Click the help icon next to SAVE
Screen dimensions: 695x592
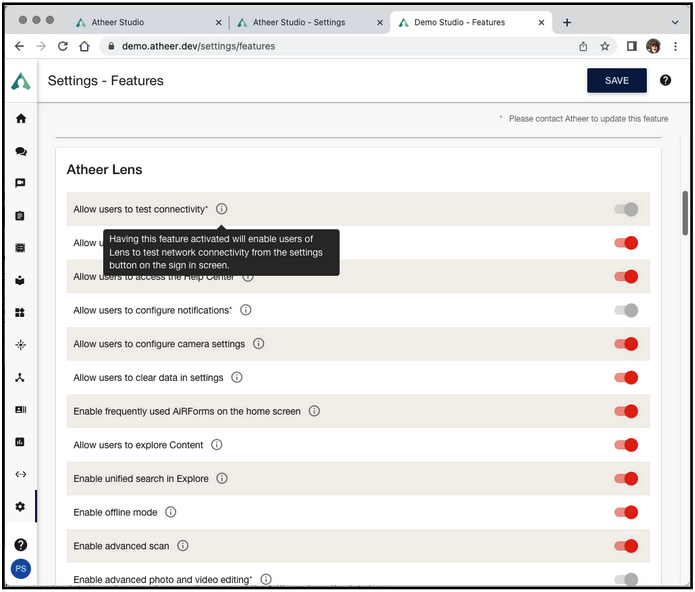pos(665,80)
